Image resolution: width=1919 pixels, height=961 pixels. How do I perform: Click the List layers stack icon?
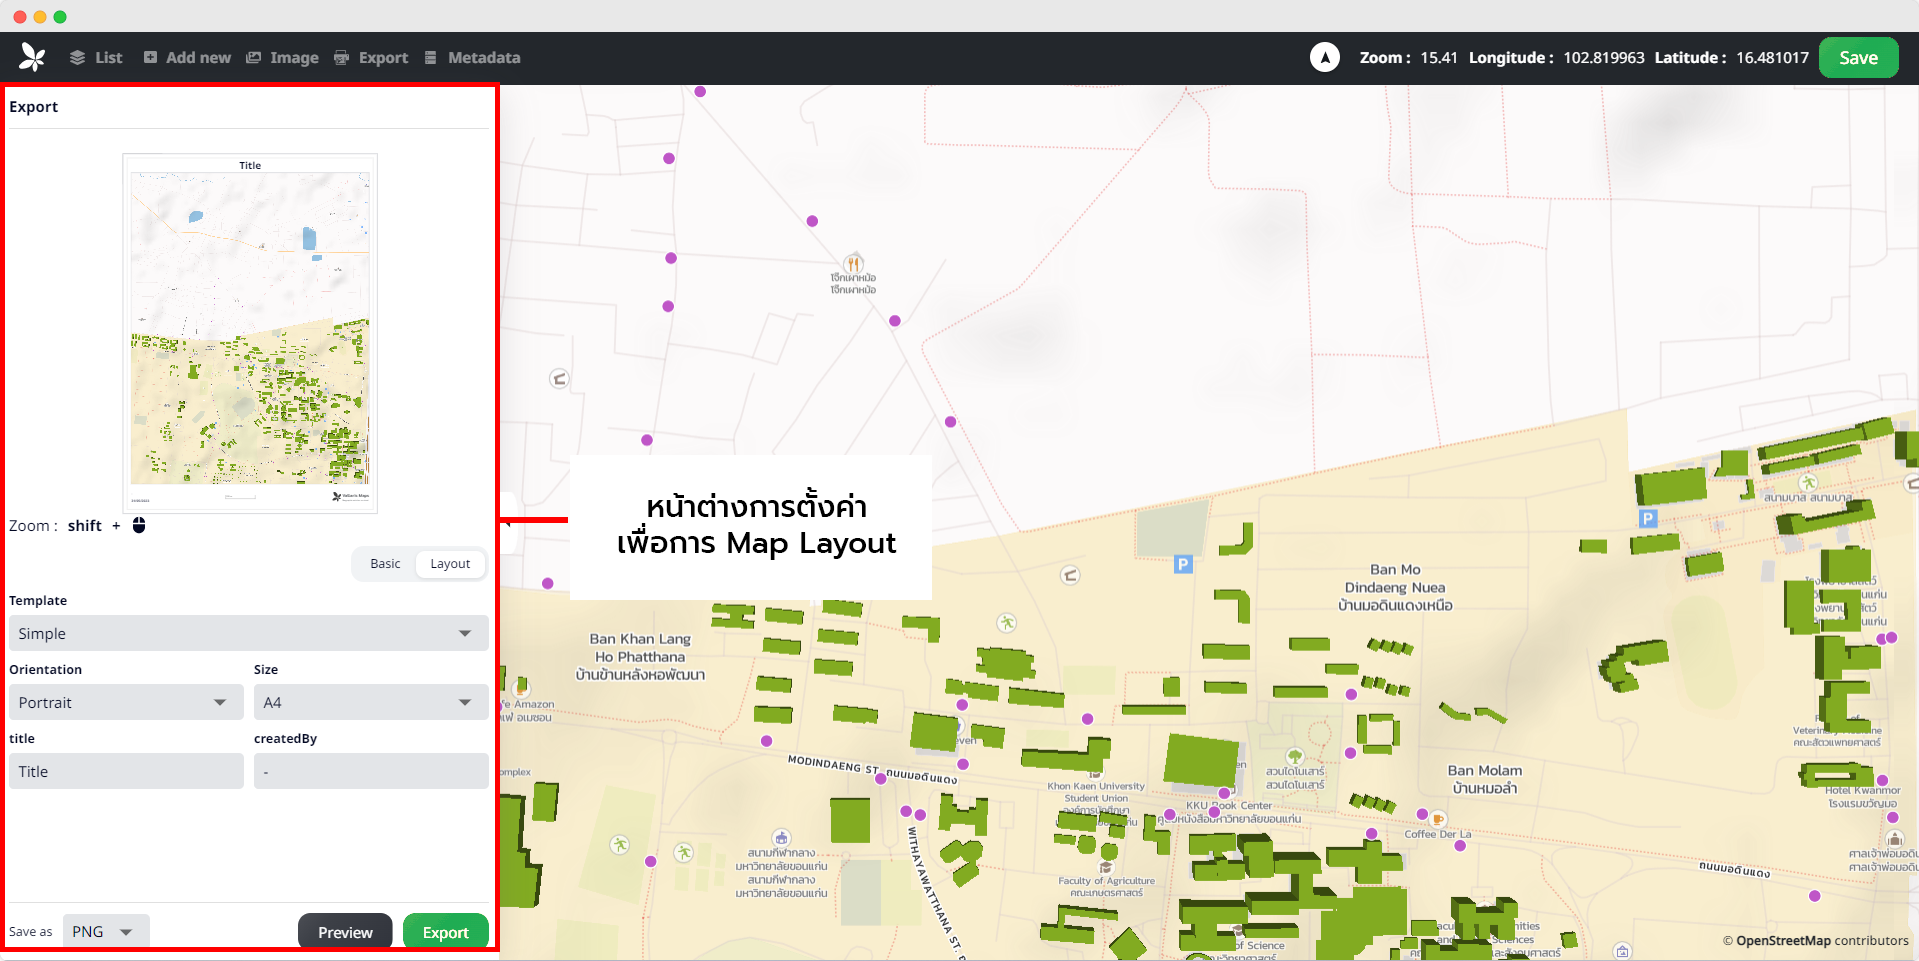pyautogui.click(x=77, y=58)
